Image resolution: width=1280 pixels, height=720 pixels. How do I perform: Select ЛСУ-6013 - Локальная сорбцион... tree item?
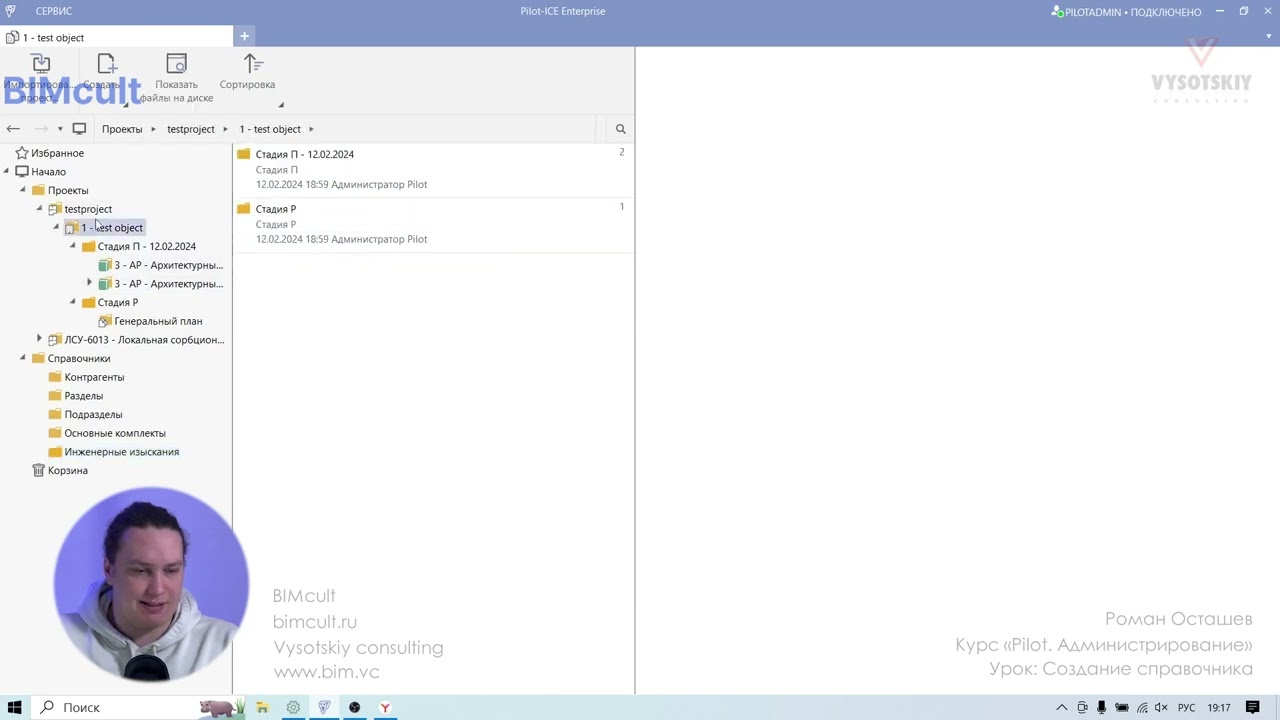144,340
